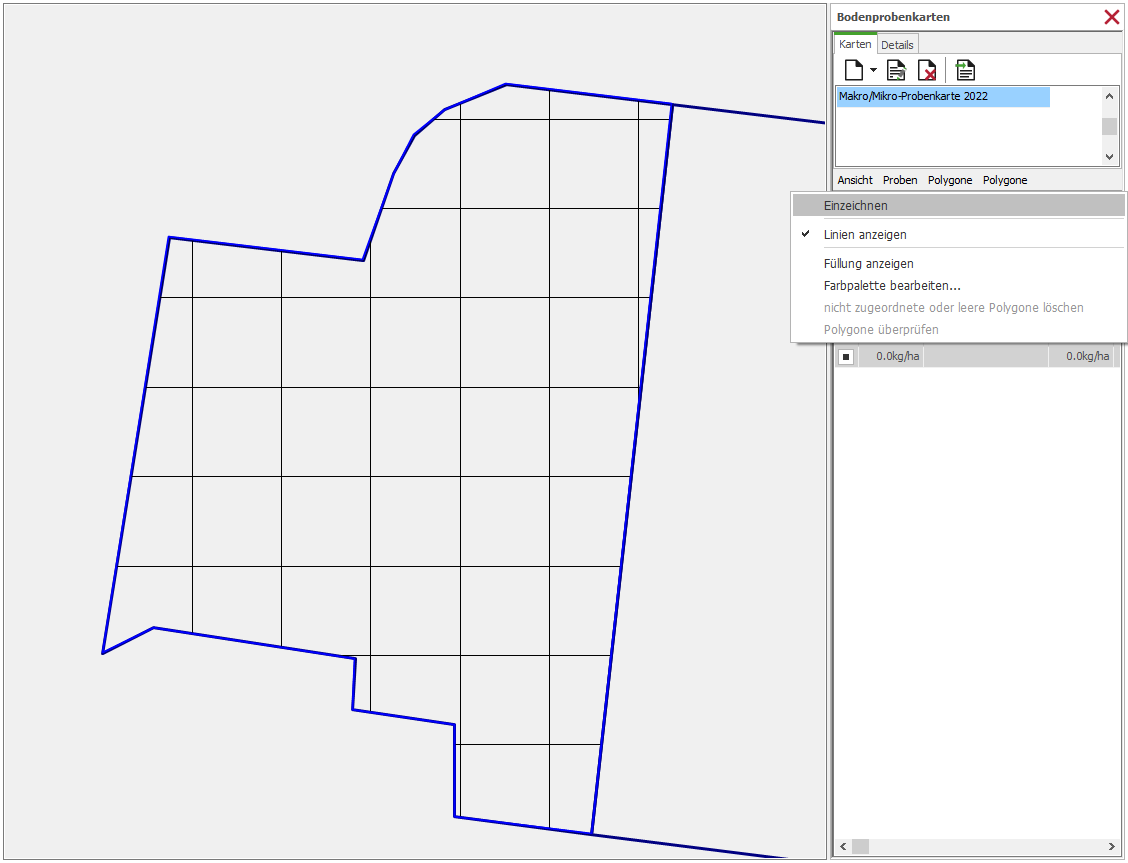Viewport: 1128px width, 863px height.
Task: Toggle the checked Linien anzeigen option
Action: tap(865, 235)
